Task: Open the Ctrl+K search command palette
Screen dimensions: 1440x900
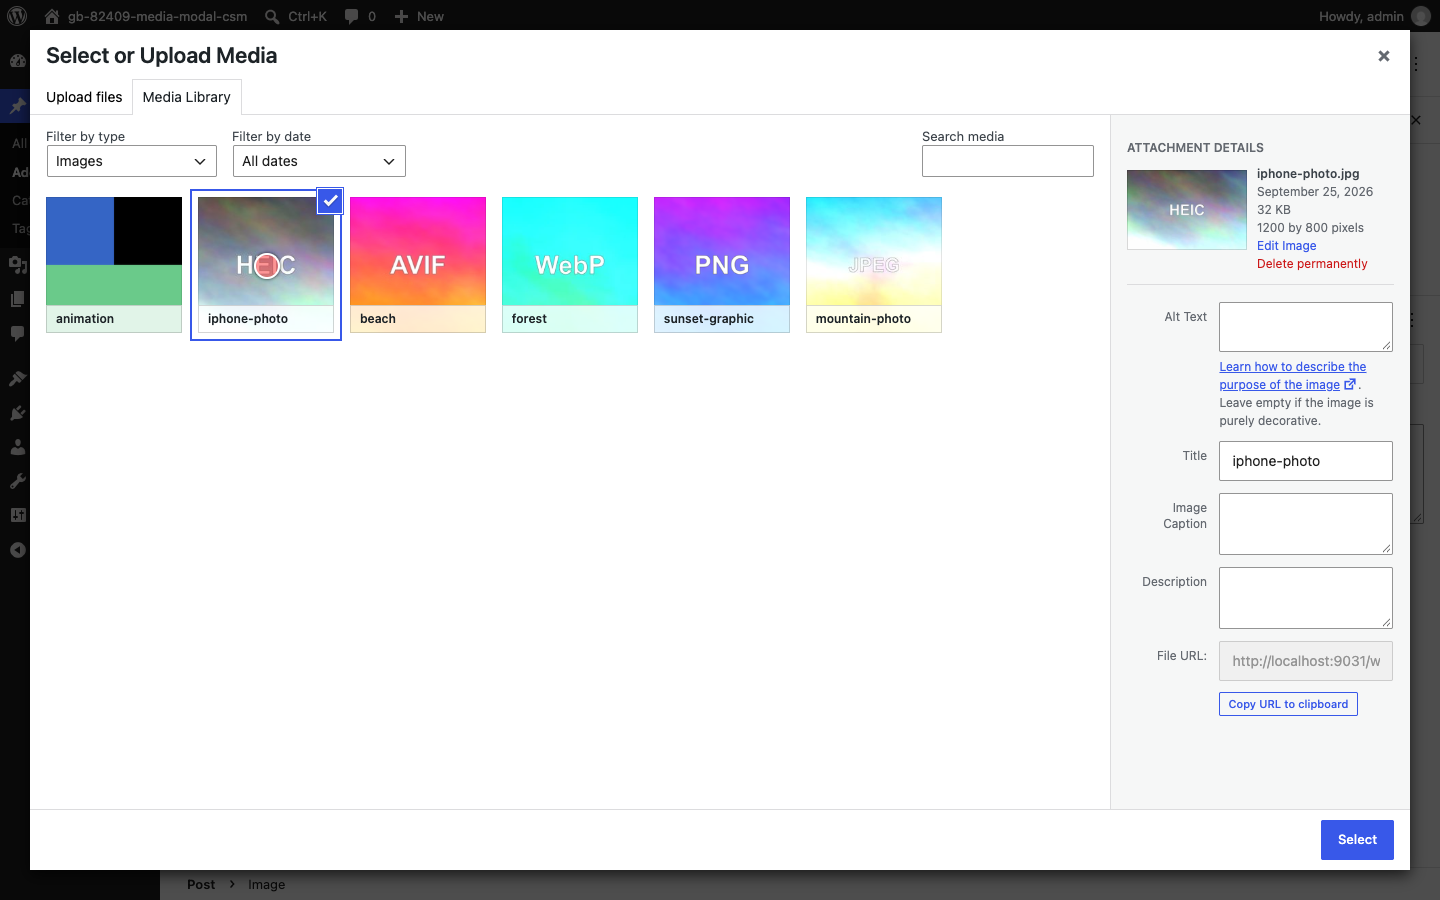Action: coord(296,16)
